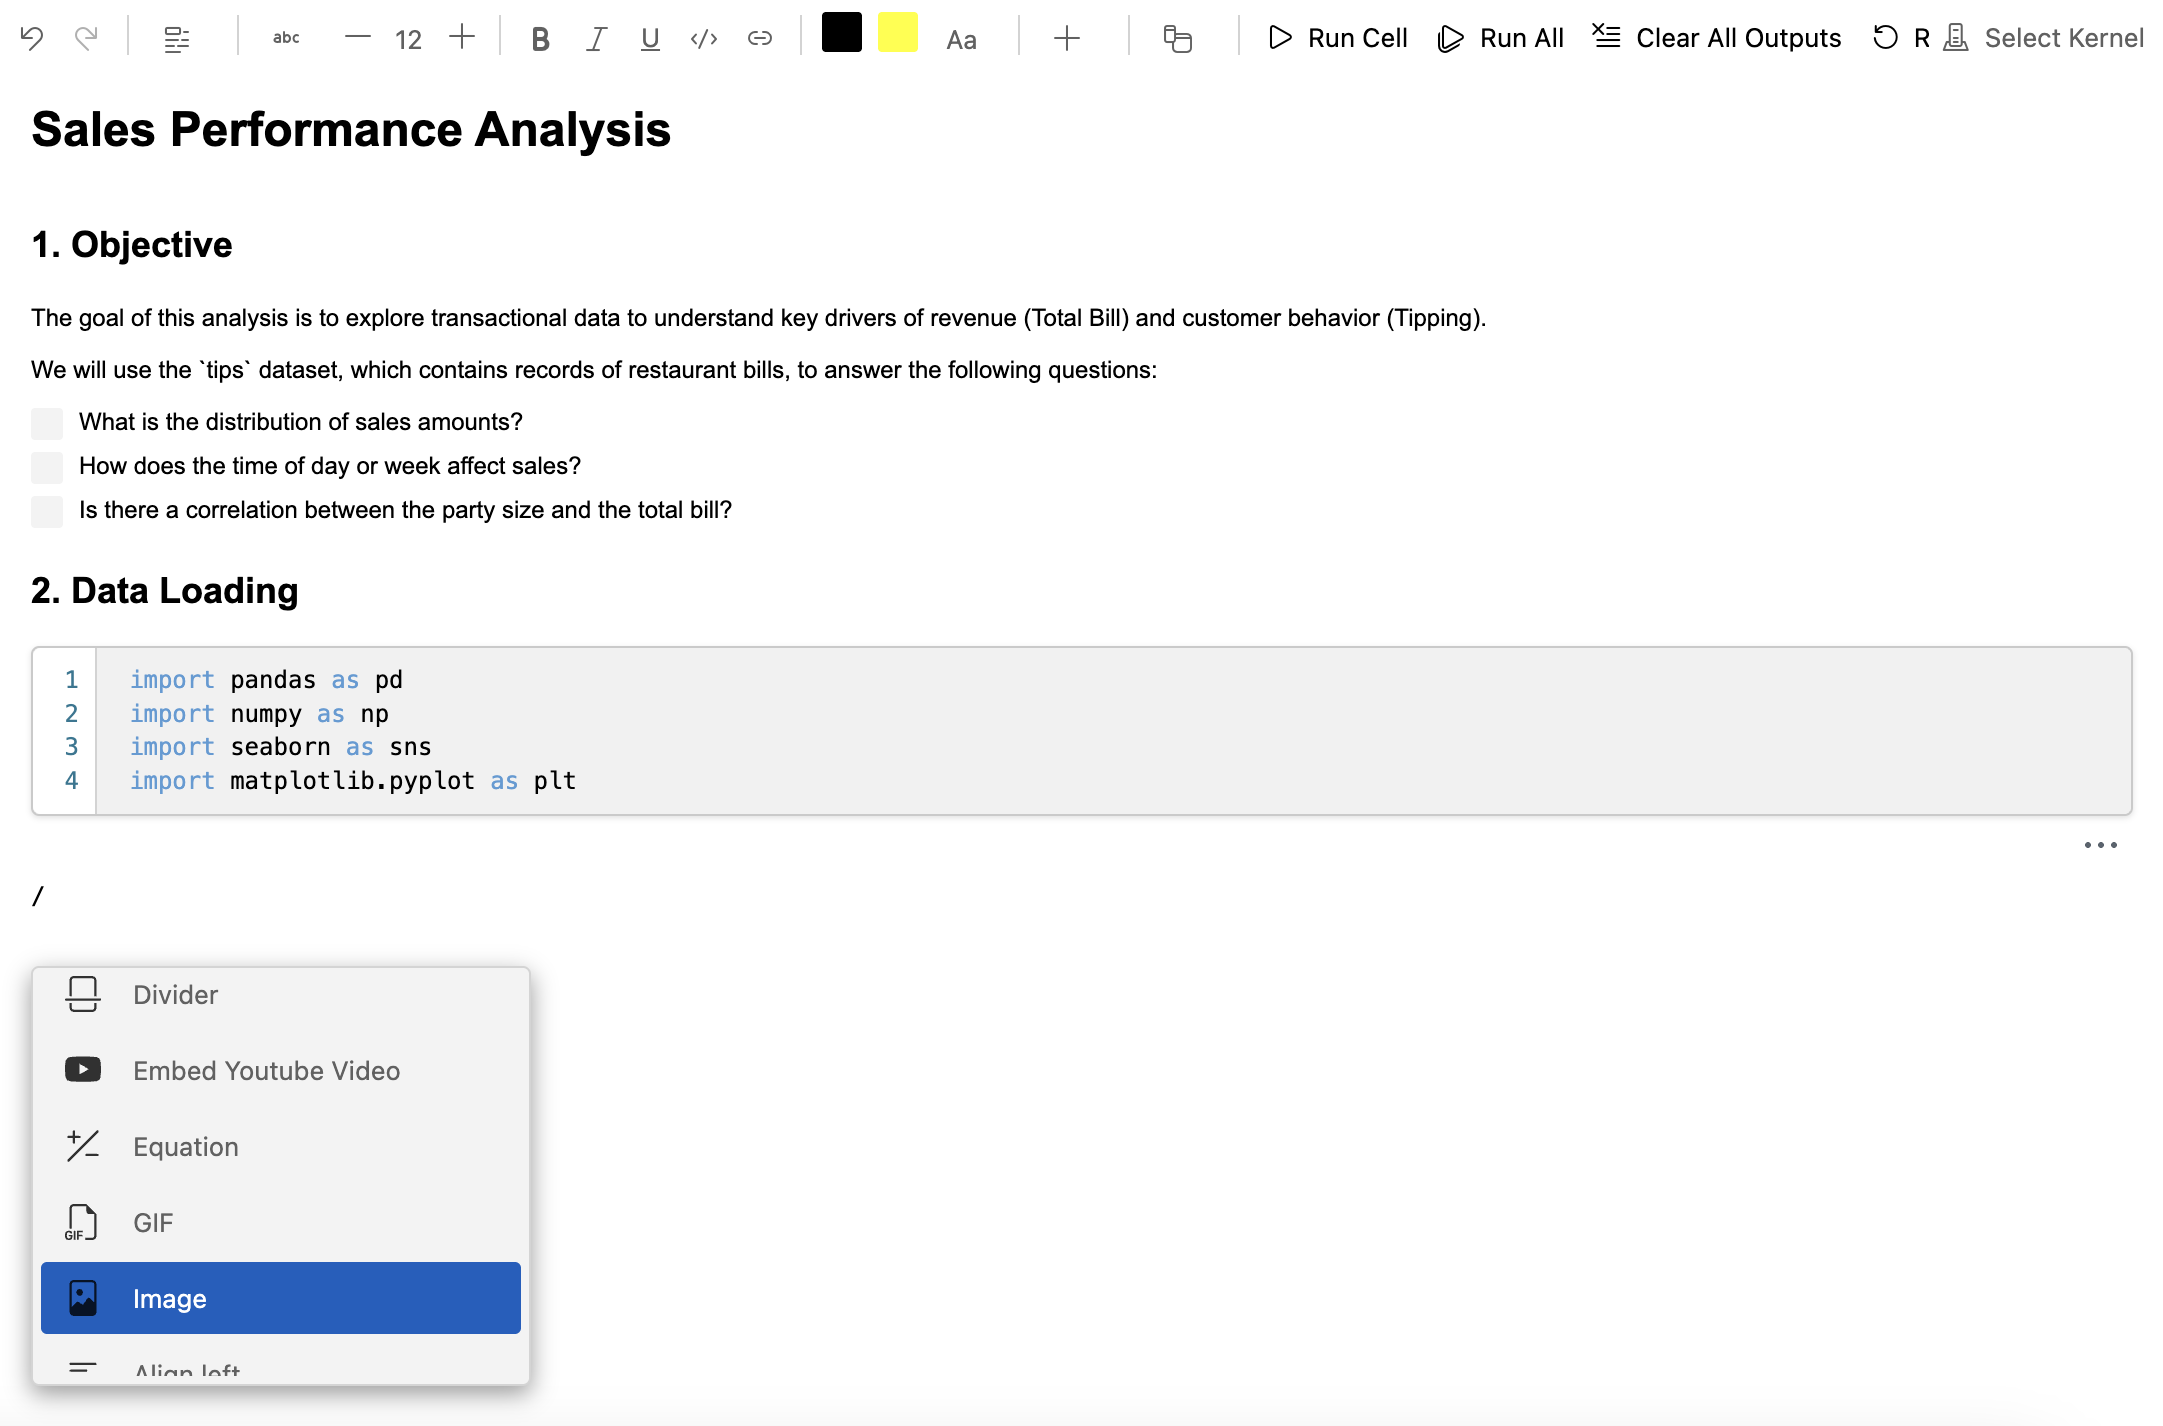2163x1426 pixels.
Task: Open the plus insert block menu
Action: 1067,38
